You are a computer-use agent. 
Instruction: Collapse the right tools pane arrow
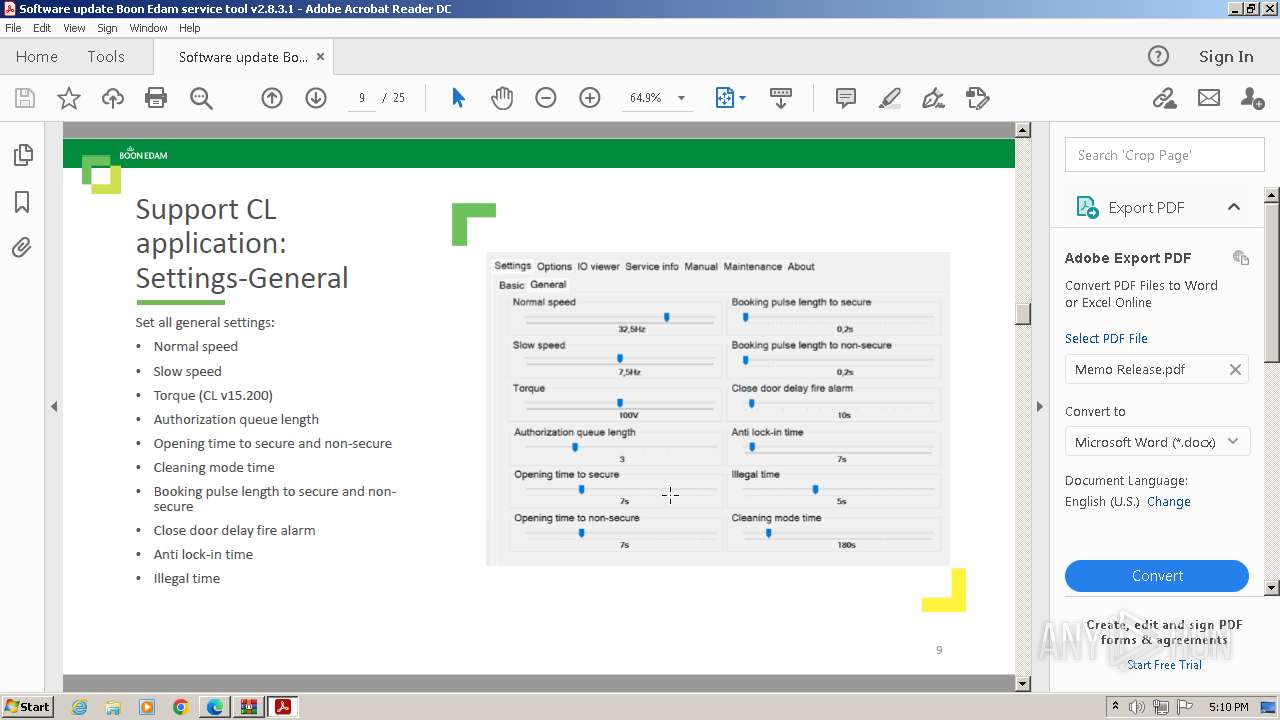click(1039, 407)
